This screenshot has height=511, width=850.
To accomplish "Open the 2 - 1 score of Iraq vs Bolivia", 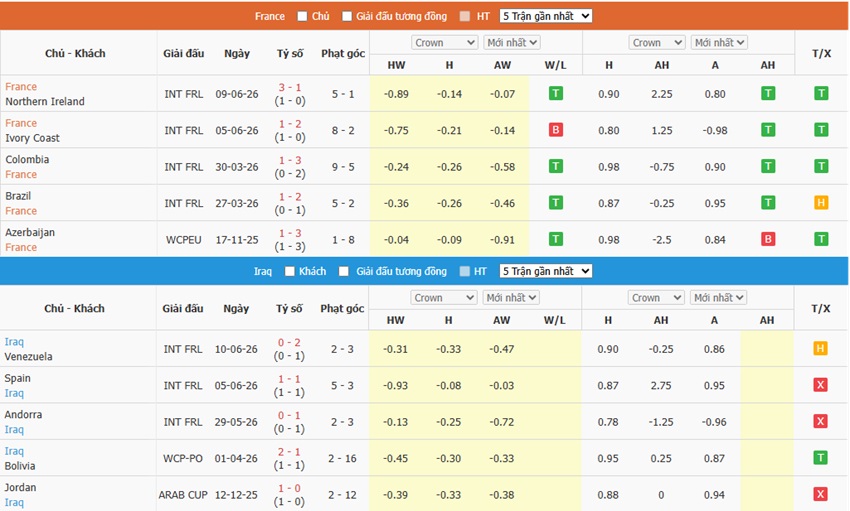I will (289, 452).
